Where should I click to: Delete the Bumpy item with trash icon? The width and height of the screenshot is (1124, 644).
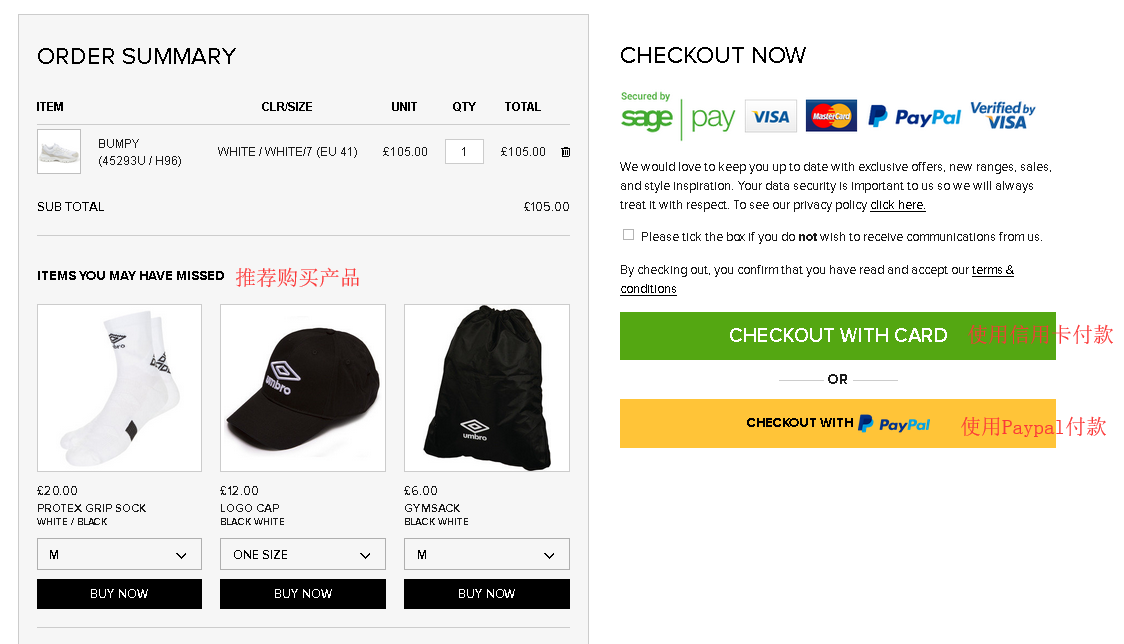point(566,152)
